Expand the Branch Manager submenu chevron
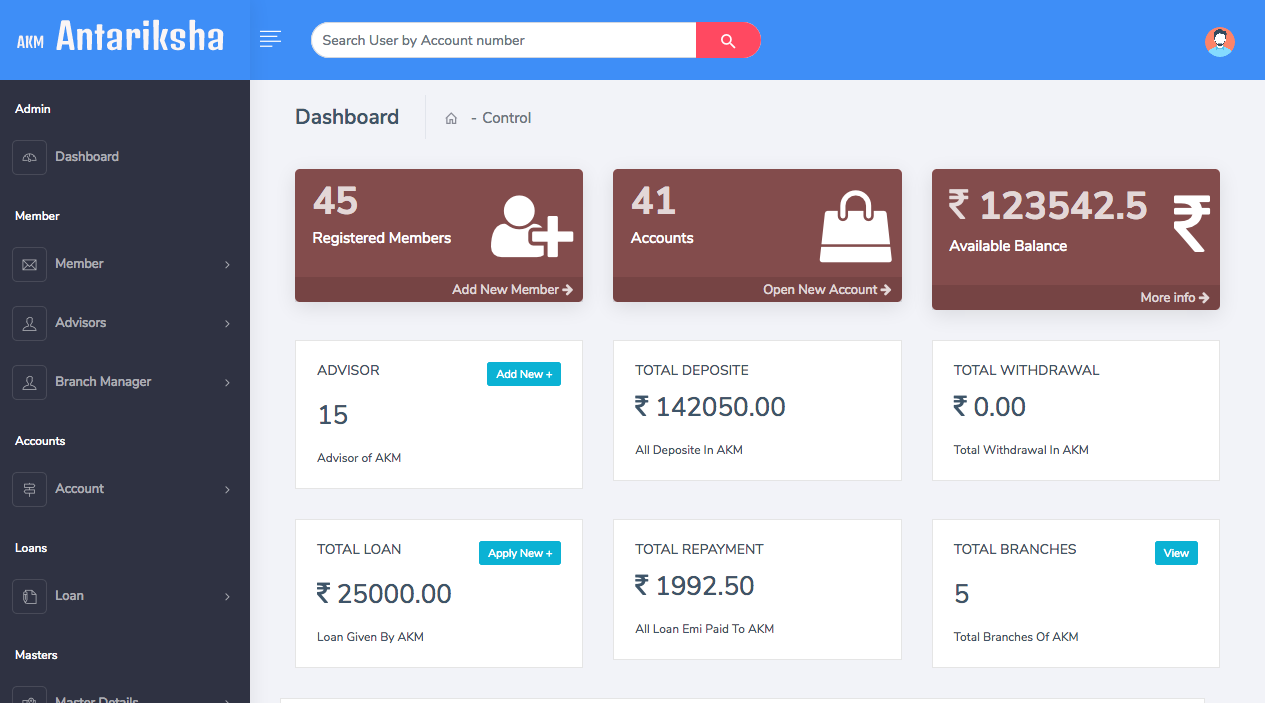This screenshot has width=1265, height=703. coord(227,383)
